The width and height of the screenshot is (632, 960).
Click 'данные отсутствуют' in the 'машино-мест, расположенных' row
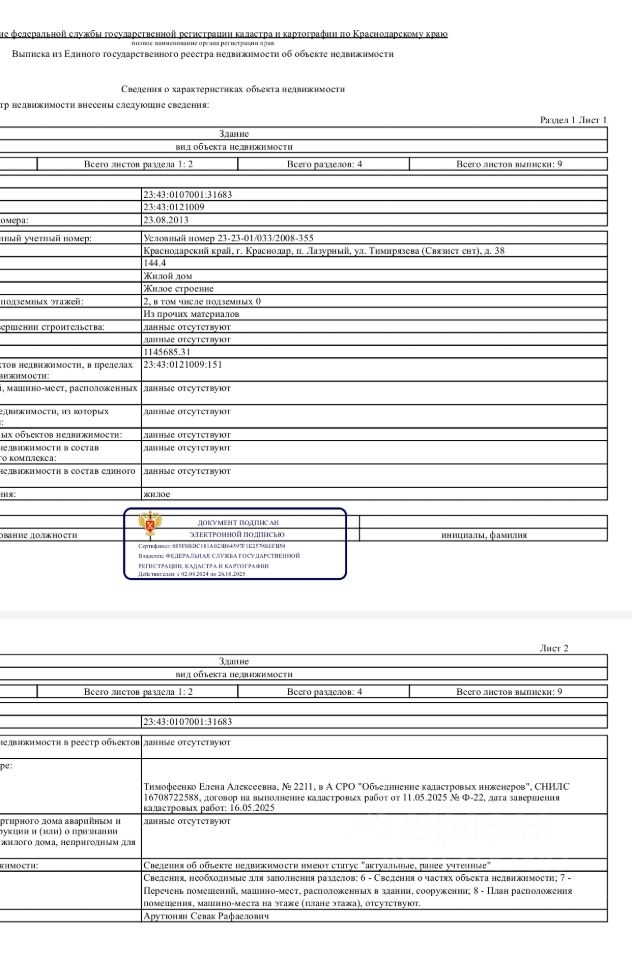pyautogui.click(x=187, y=388)
